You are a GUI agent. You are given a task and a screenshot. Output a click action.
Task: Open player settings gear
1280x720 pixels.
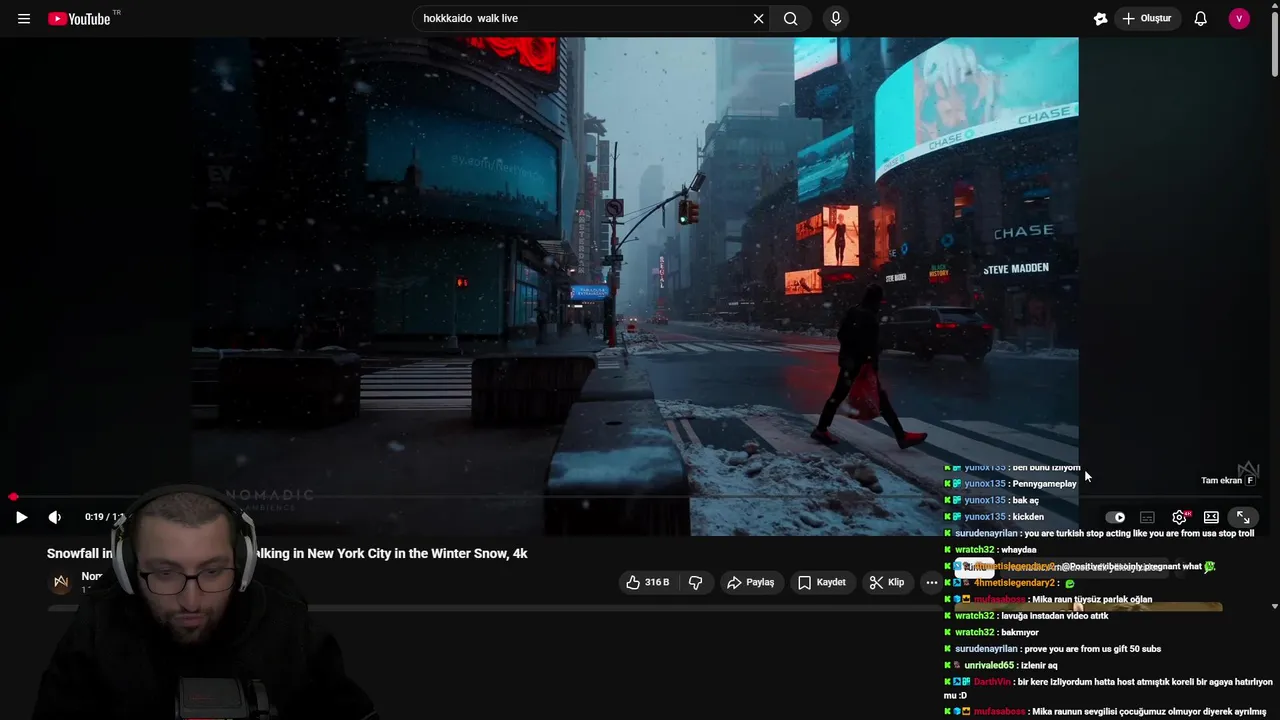click(x=1180, y=517)
